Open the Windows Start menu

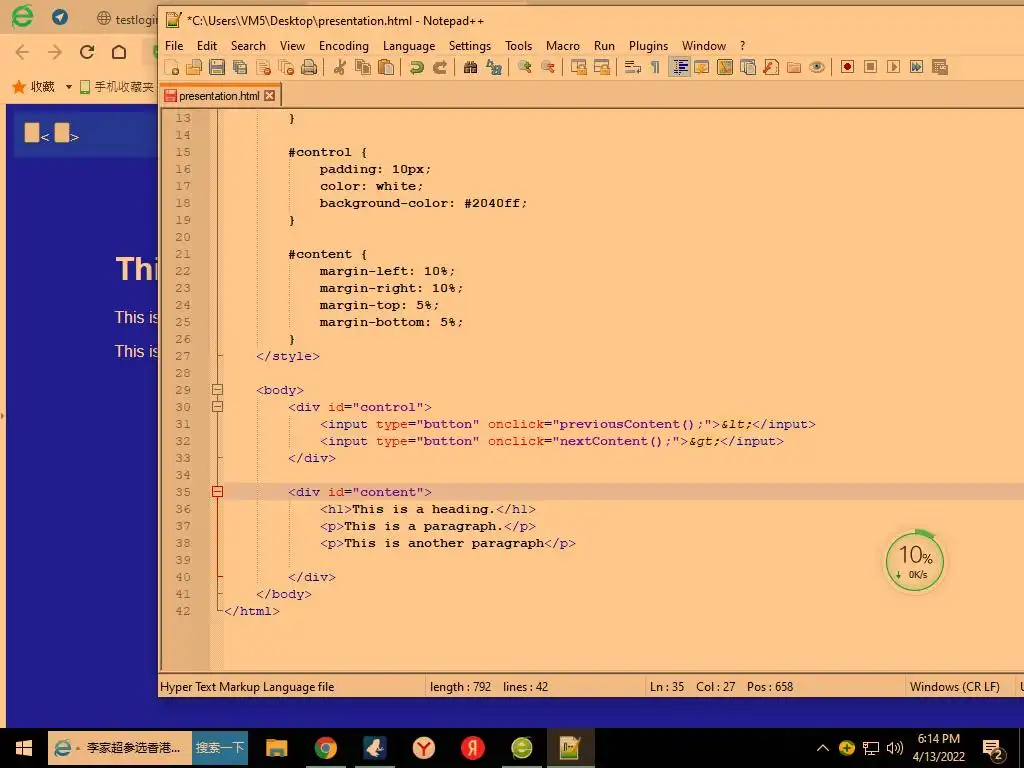pyautogui.click(x=24, y=748)
